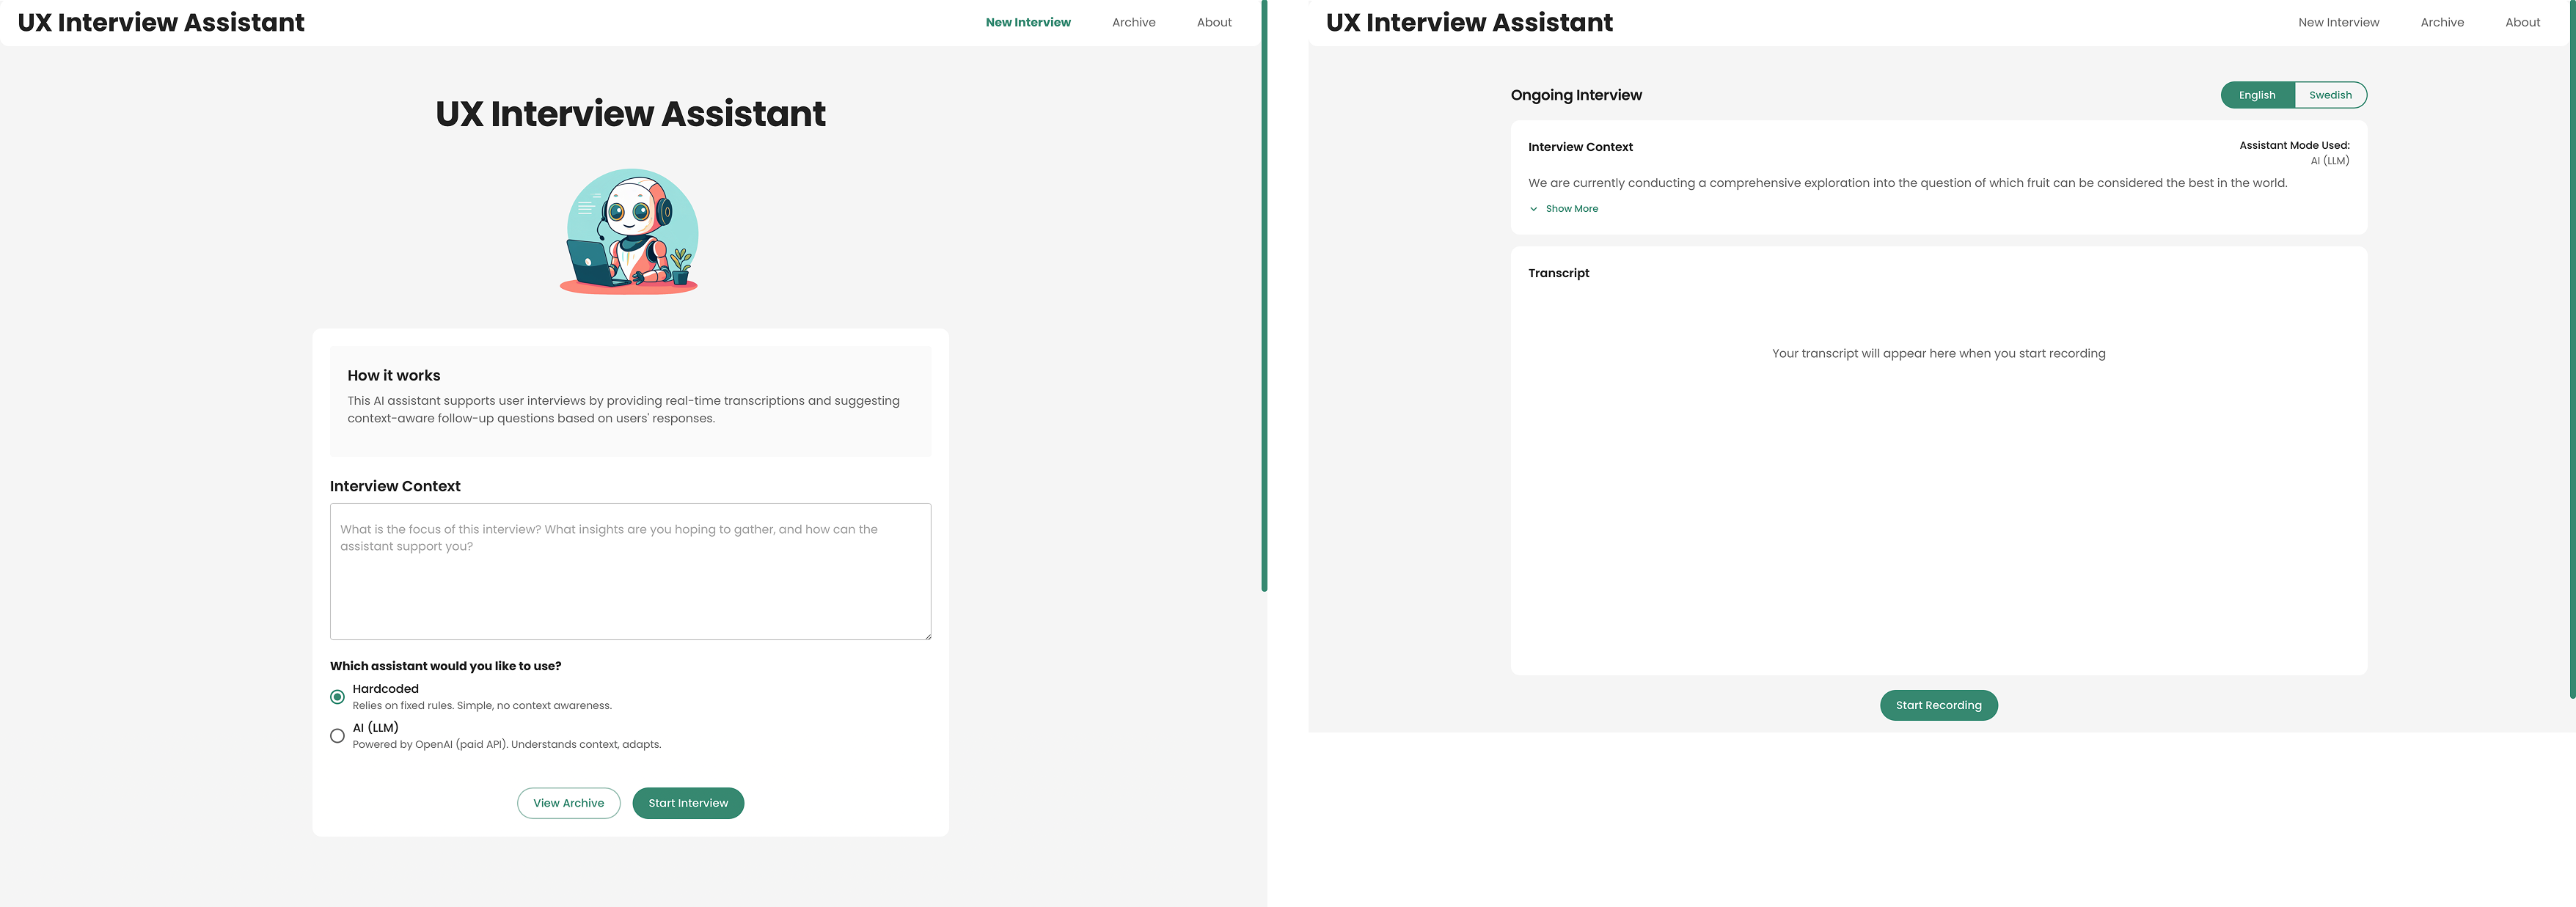This screenshot has width=2576, height=907.
Task: Click the 'Which assistant would you like to use?' label
Action: tap(446, 666)
